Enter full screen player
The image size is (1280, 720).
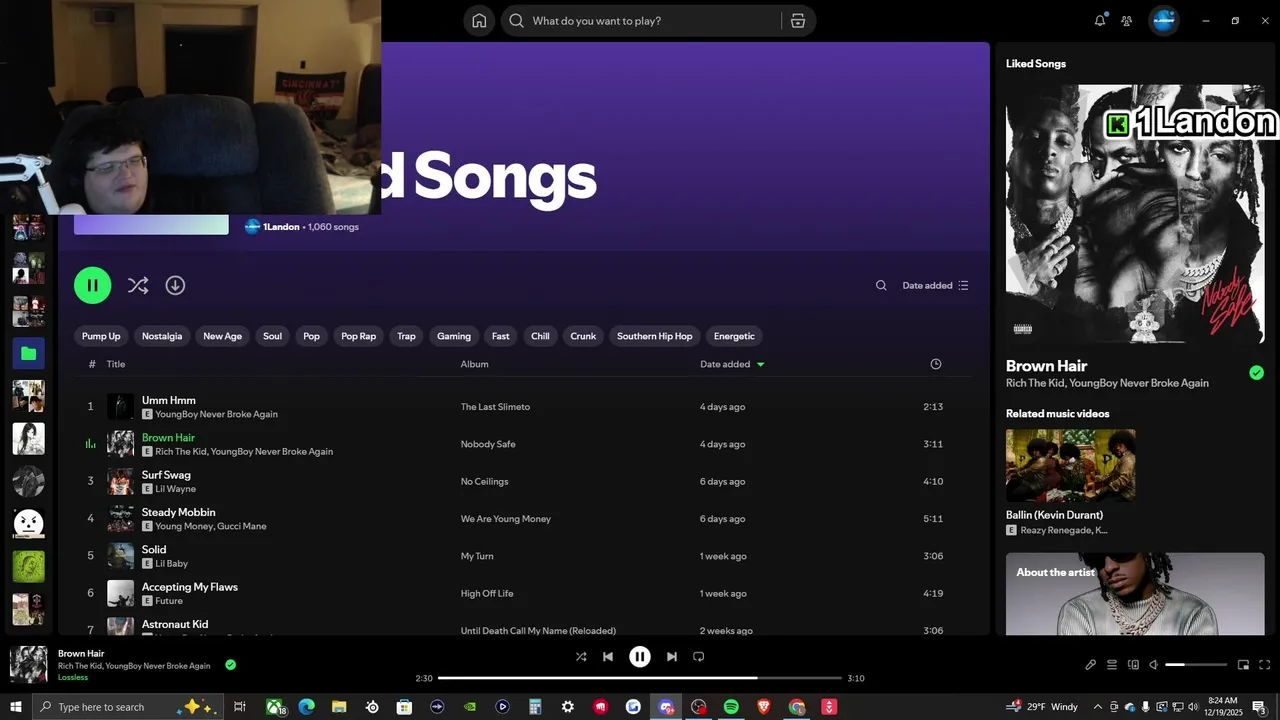point(1264,665)
